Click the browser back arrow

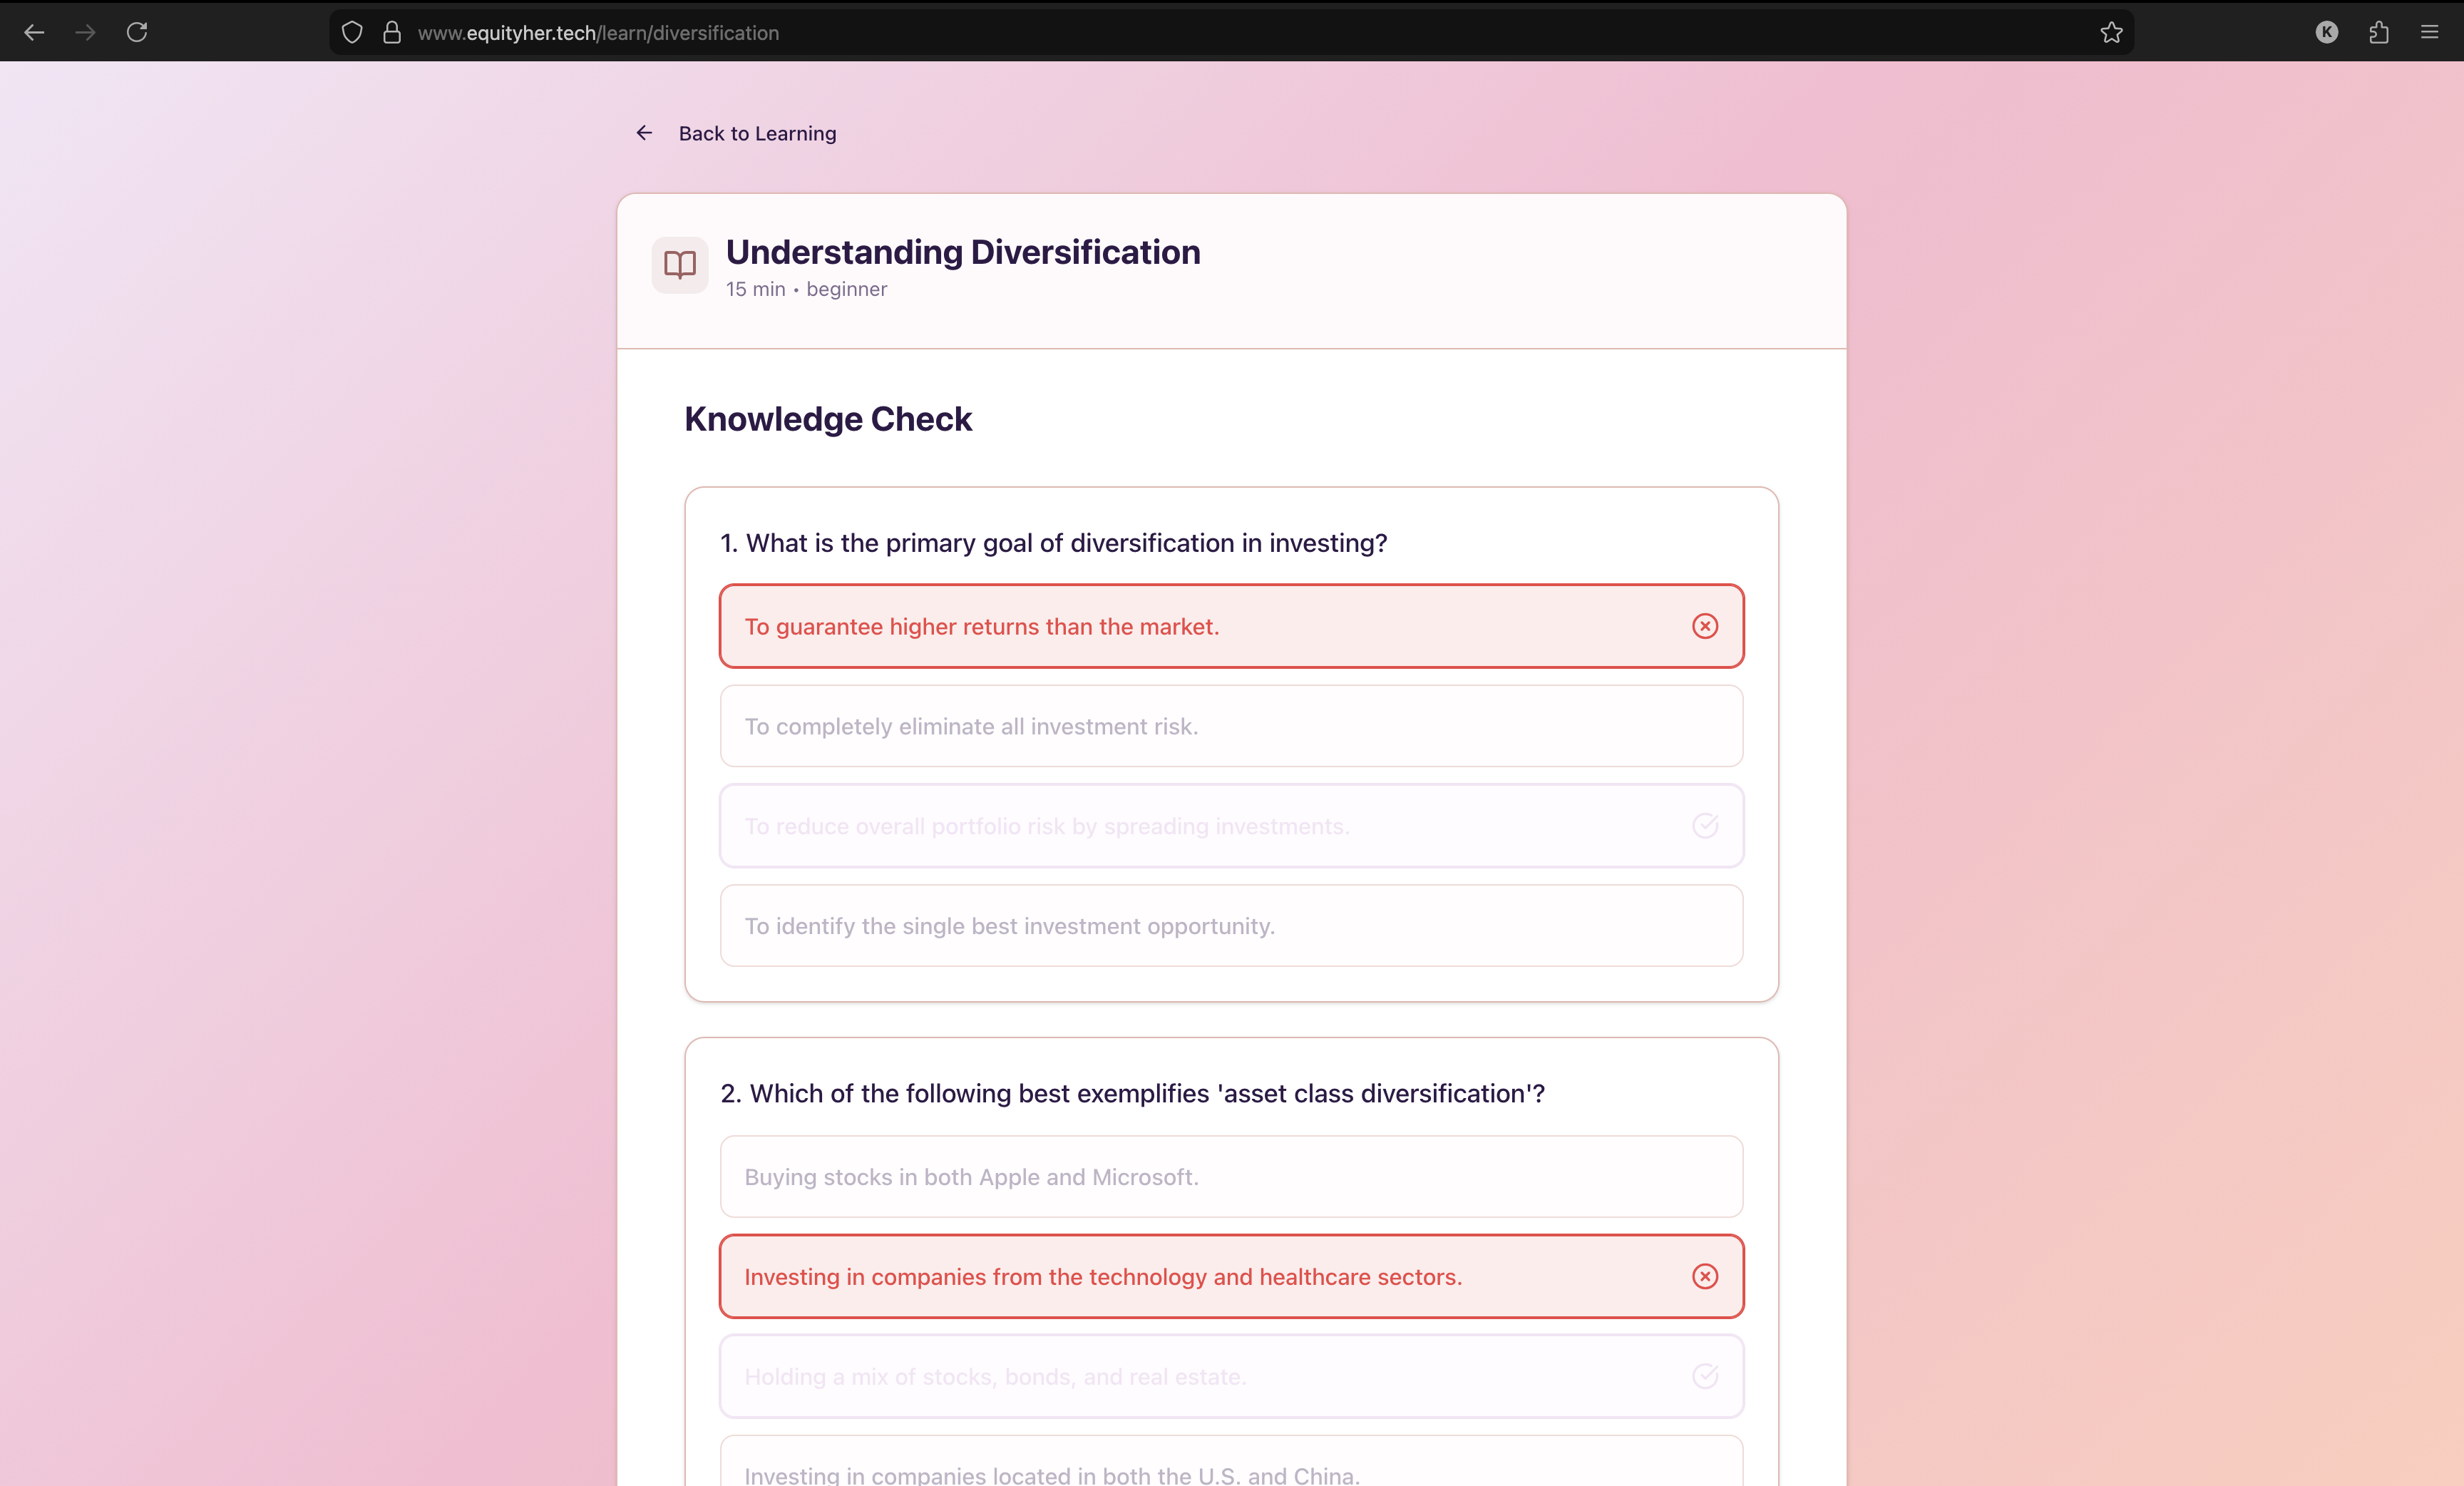pyautogui.click(x=34, y=32)
